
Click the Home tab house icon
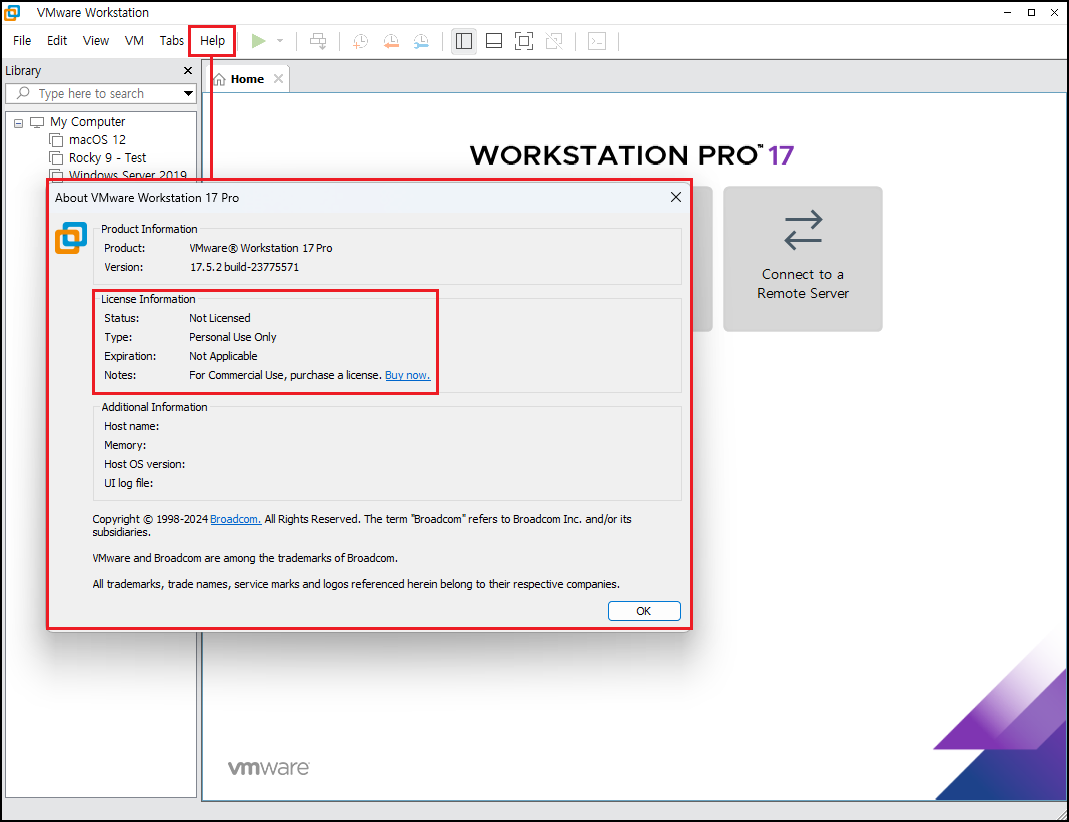click(x=220, y=79)
